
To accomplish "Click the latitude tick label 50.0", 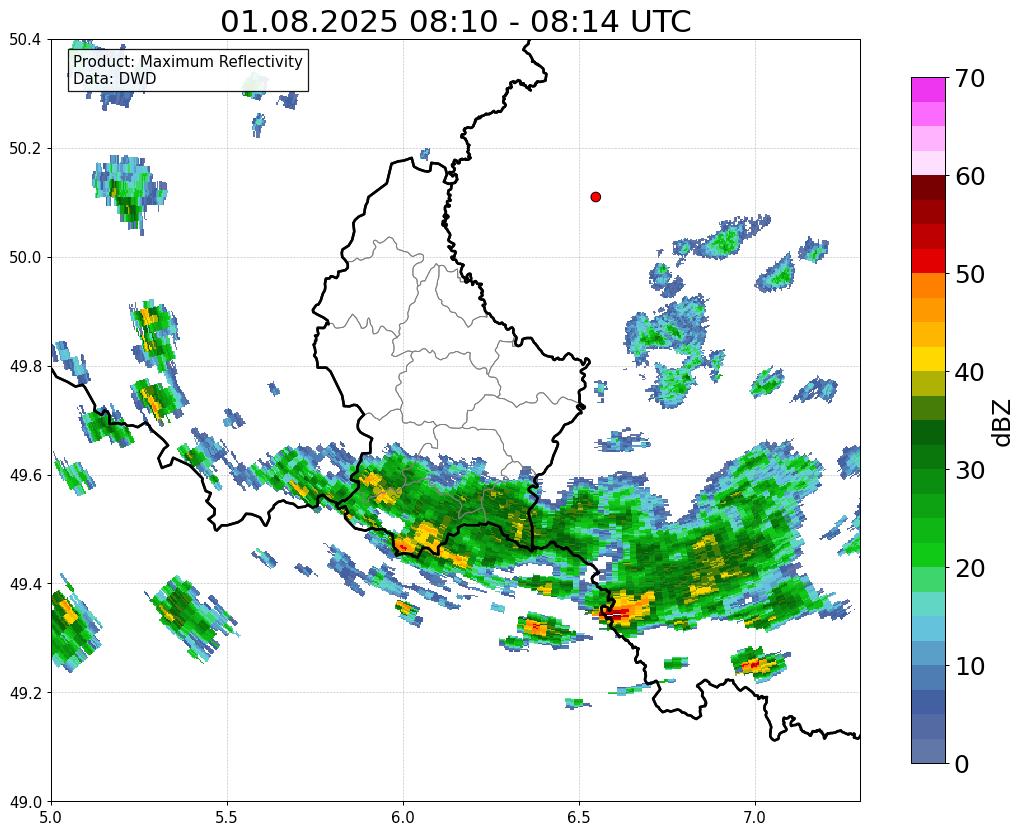I will tap(25, 258).
